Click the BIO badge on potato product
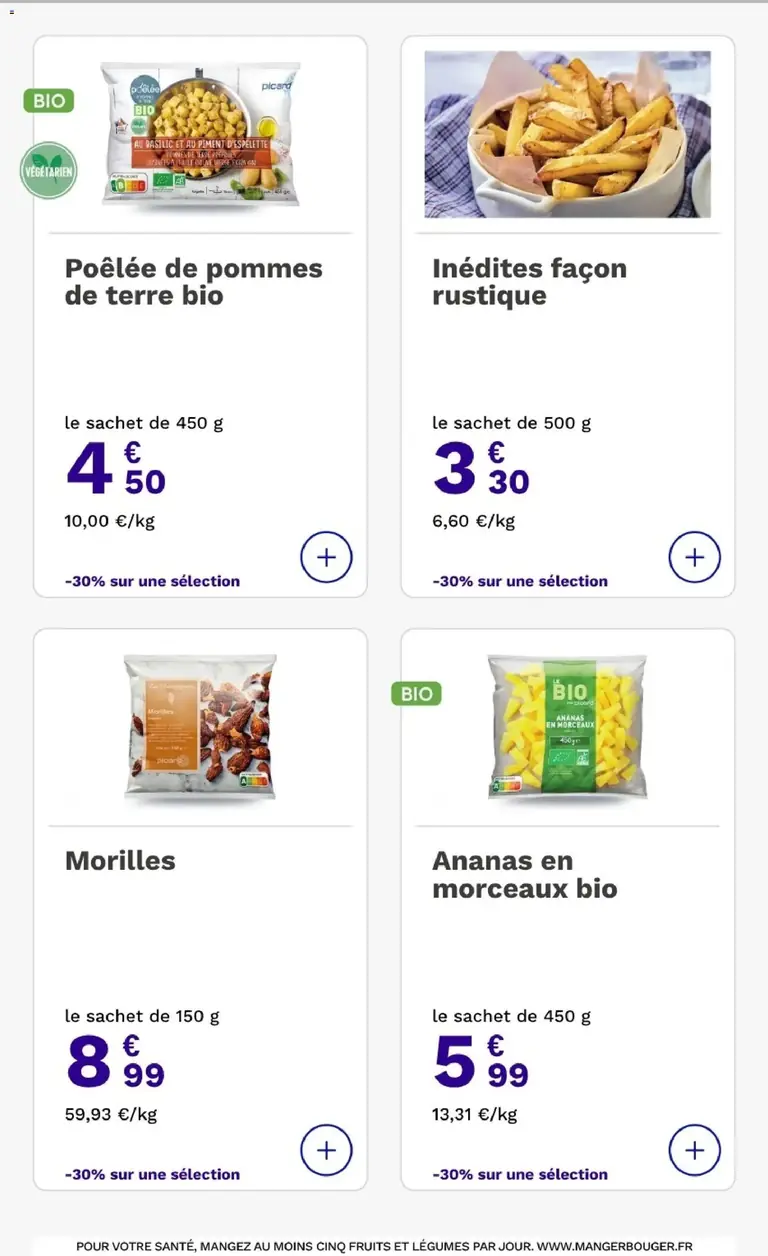Screen dimensions: 768x1256 [49, 101]
